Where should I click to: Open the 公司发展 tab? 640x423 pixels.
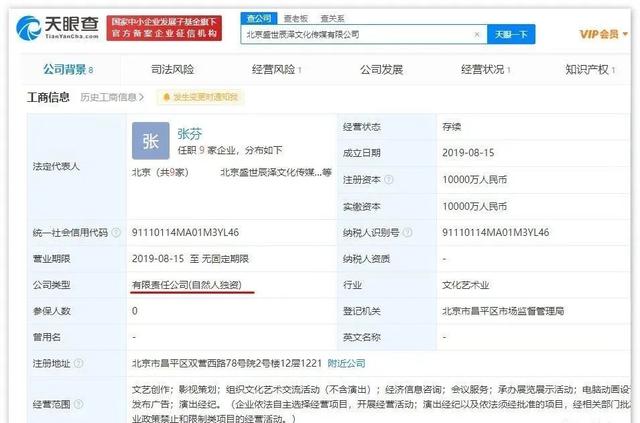[381, 70]
